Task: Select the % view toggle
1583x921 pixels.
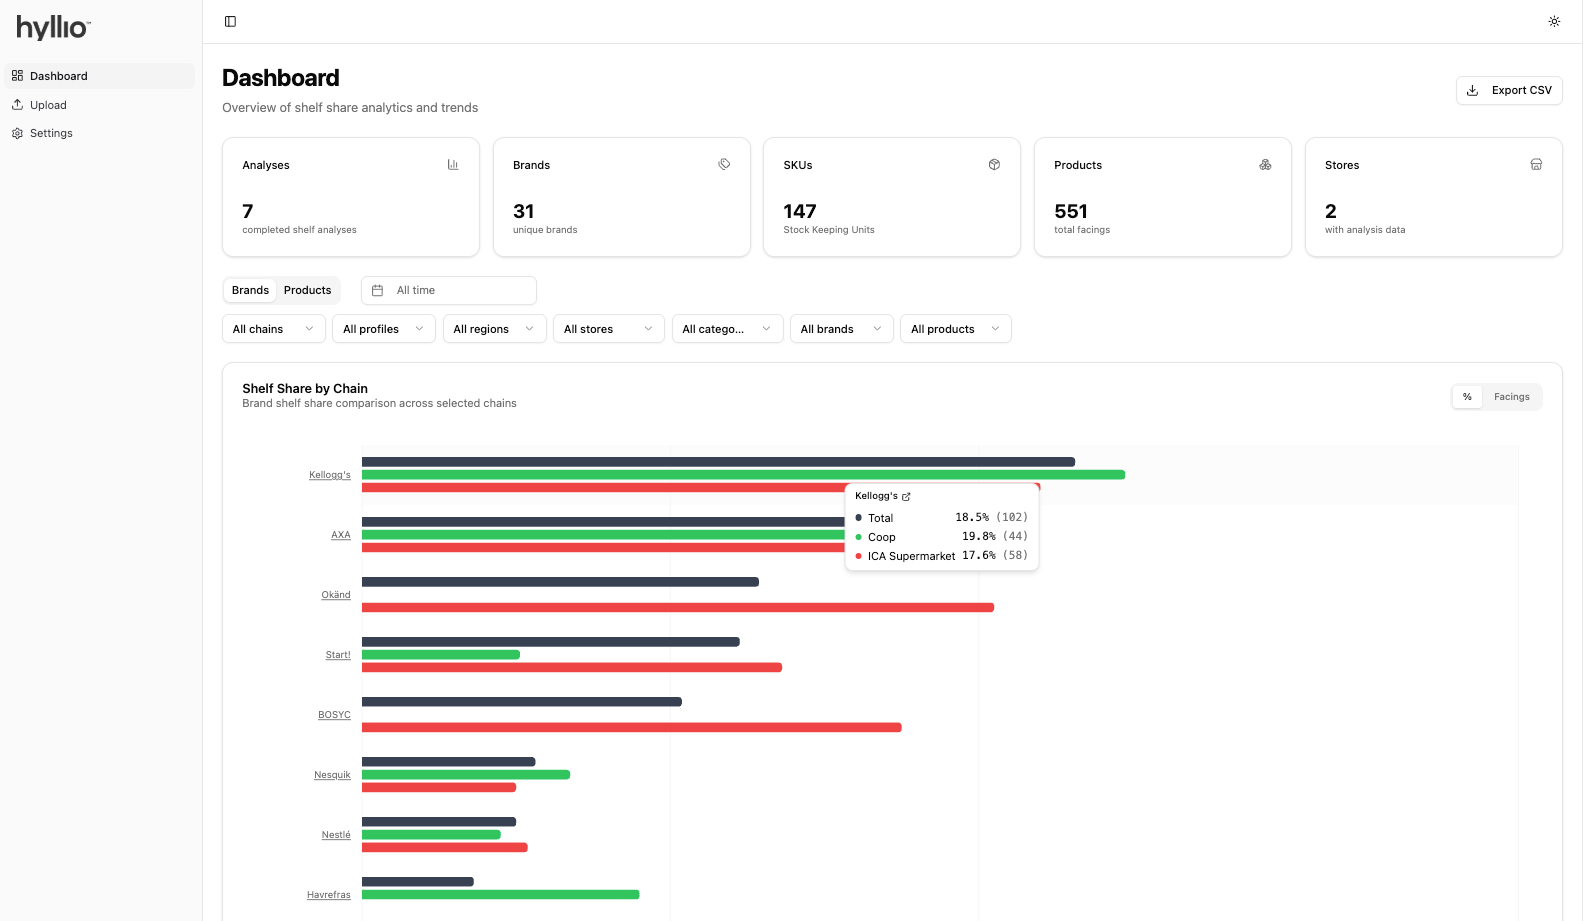Action: point(1467,397)
